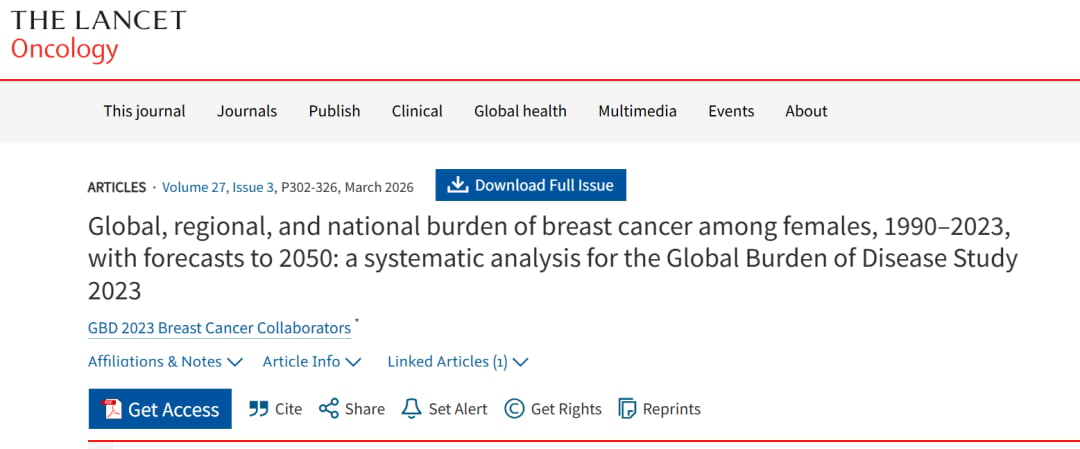Click the Download Full Issue button
This screenshot has width=1080, height=449.
530,185
